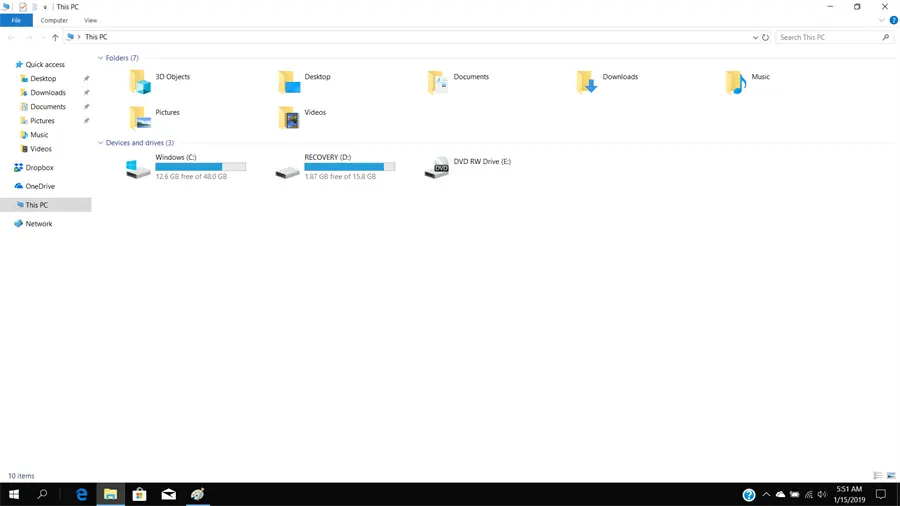
Task: Open Microsoft Edge from the taskbar
Action: tap(82, 494)
